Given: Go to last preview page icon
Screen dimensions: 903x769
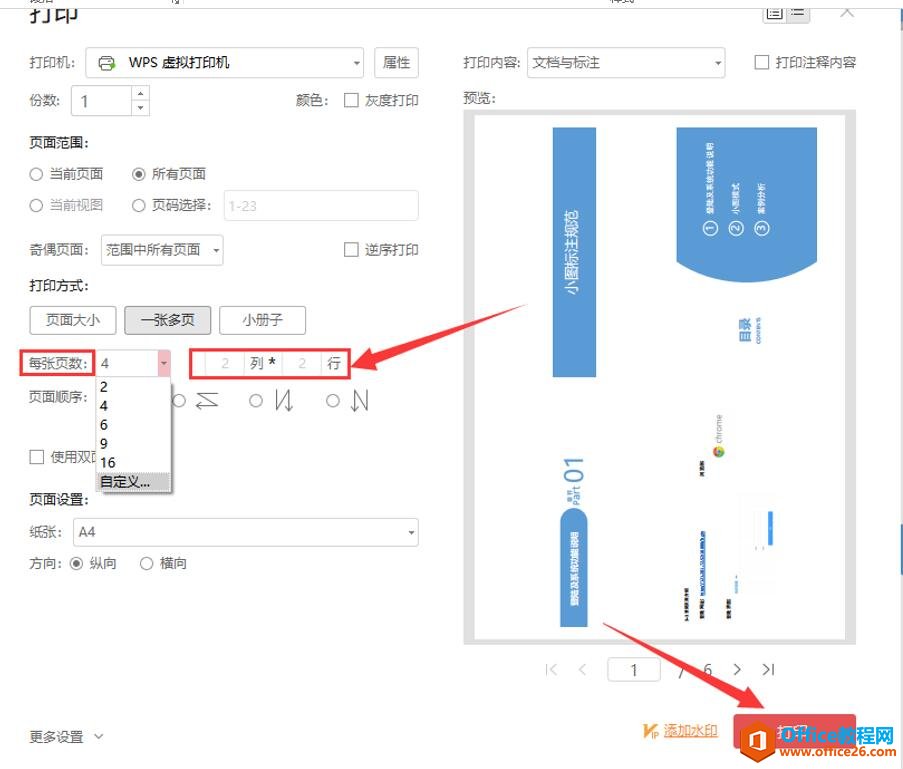Looking at the screenshot, I should pyautogui.click(x=768, y=669).
